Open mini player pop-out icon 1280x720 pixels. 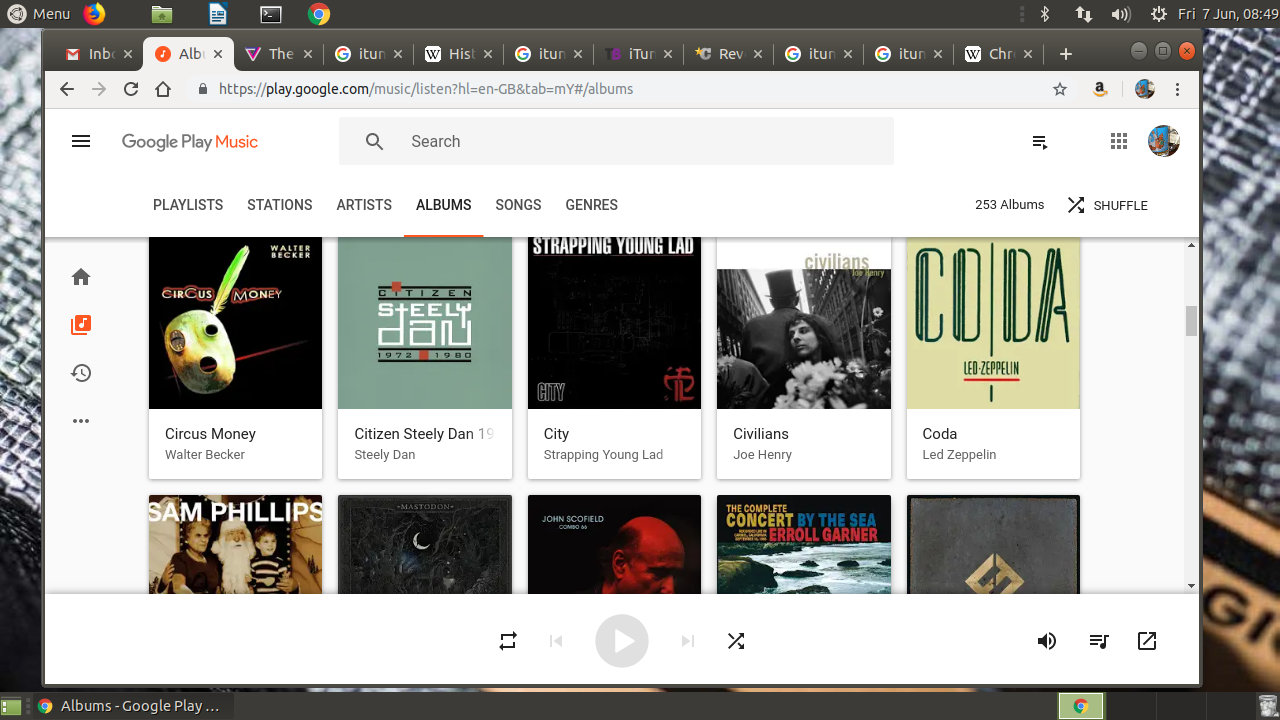(1147, 641)
